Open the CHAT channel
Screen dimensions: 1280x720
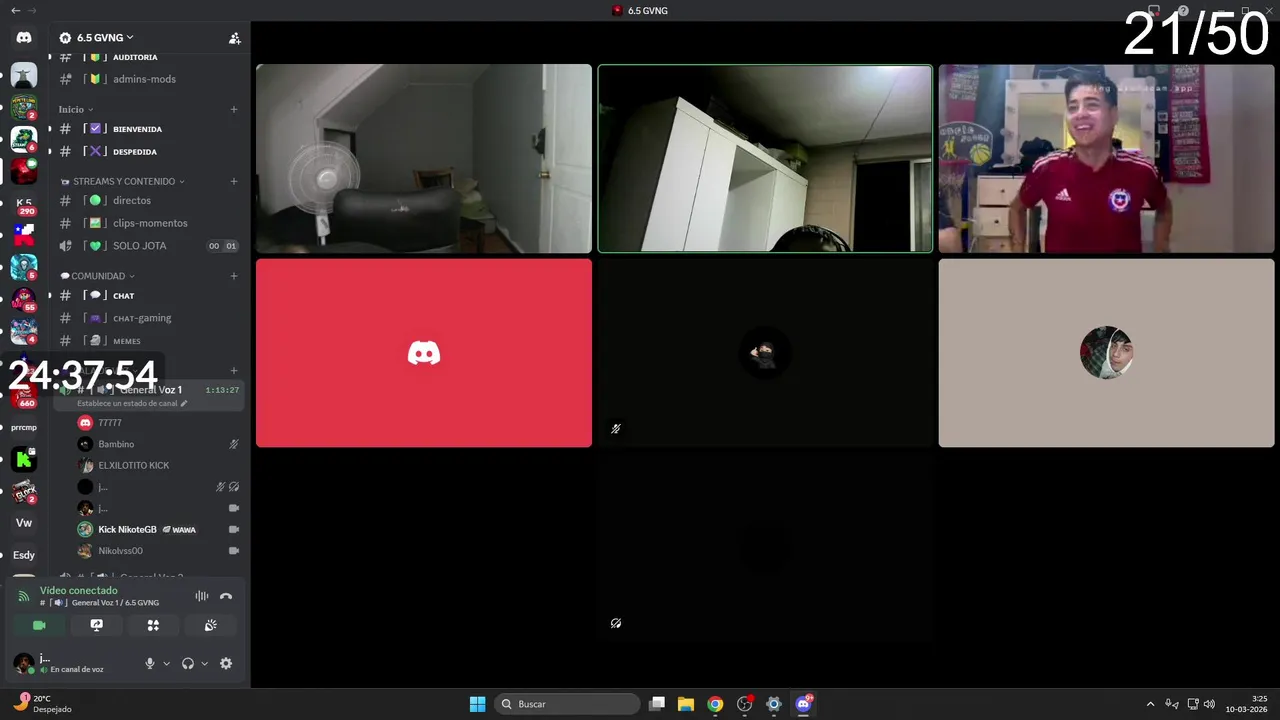[148, 295]
